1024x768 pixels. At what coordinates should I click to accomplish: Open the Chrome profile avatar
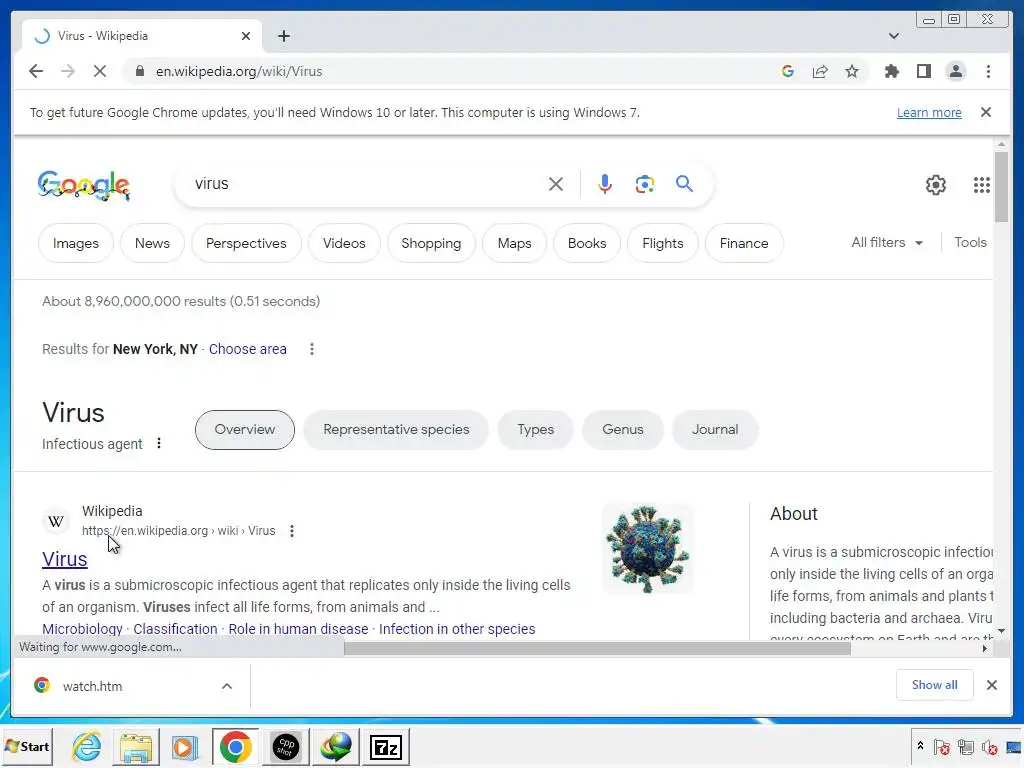955,71
